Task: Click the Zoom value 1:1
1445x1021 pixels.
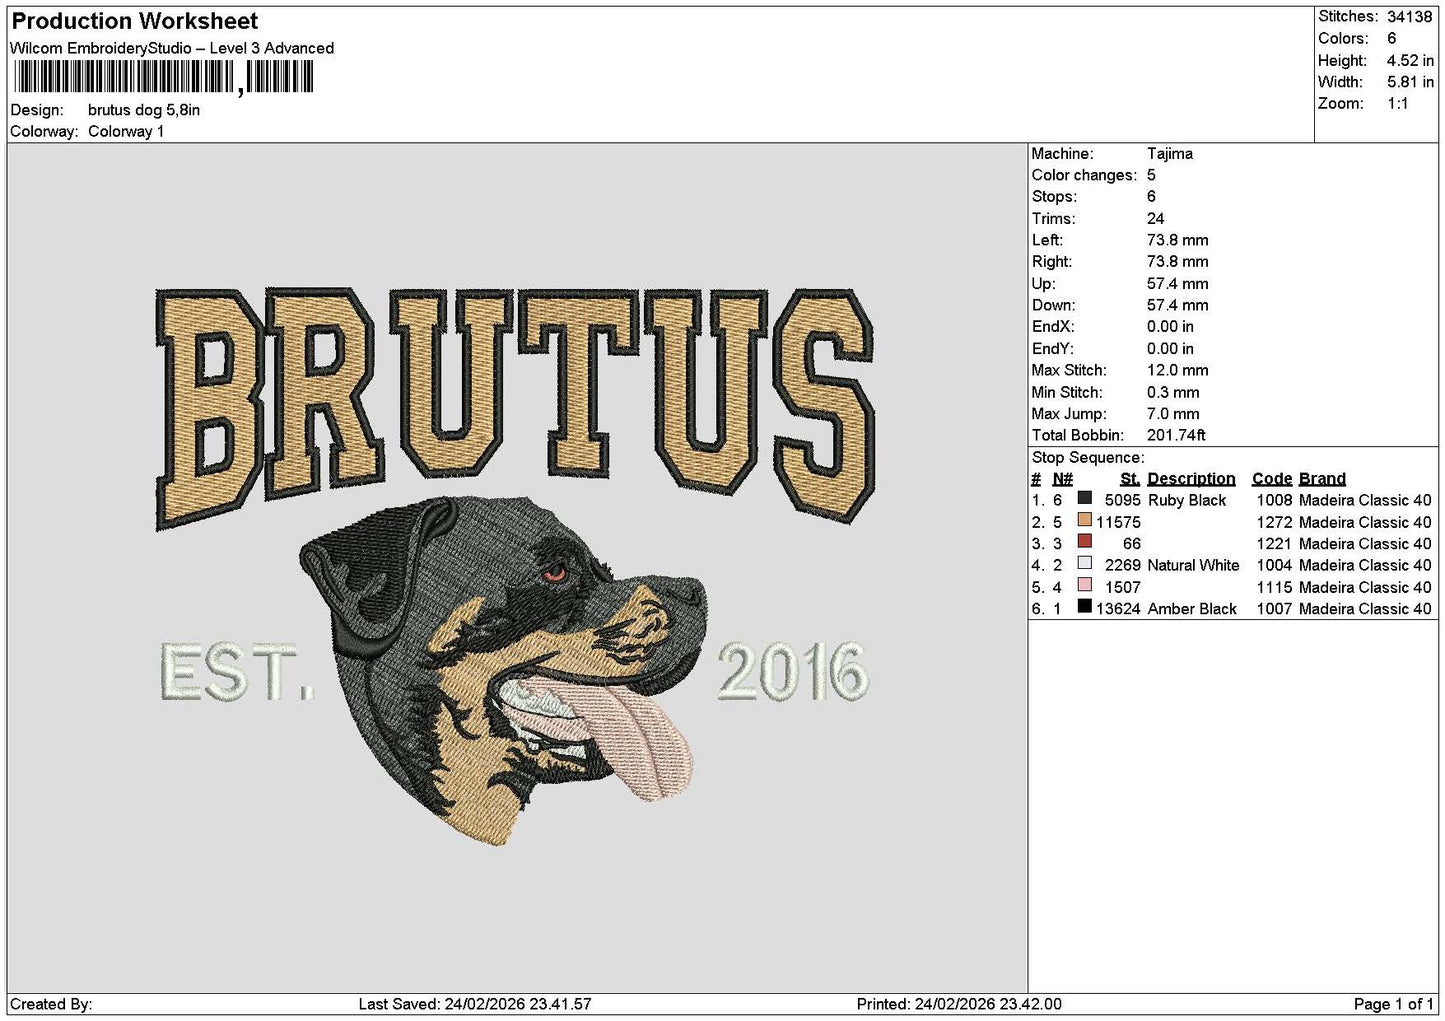Action: 1397,104
